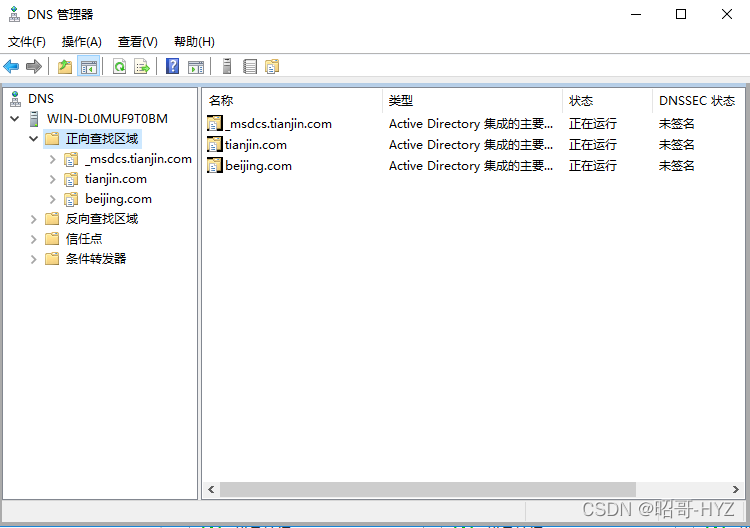Expand the 反向查找区域 node
This screenshot has height=528, width=750.
click(33, 220)
